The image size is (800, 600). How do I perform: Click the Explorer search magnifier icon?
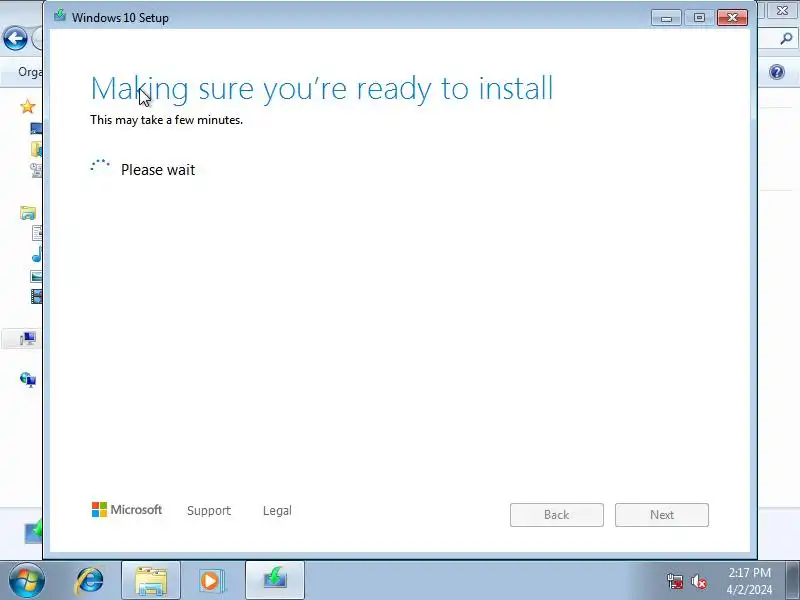point(786,38)
